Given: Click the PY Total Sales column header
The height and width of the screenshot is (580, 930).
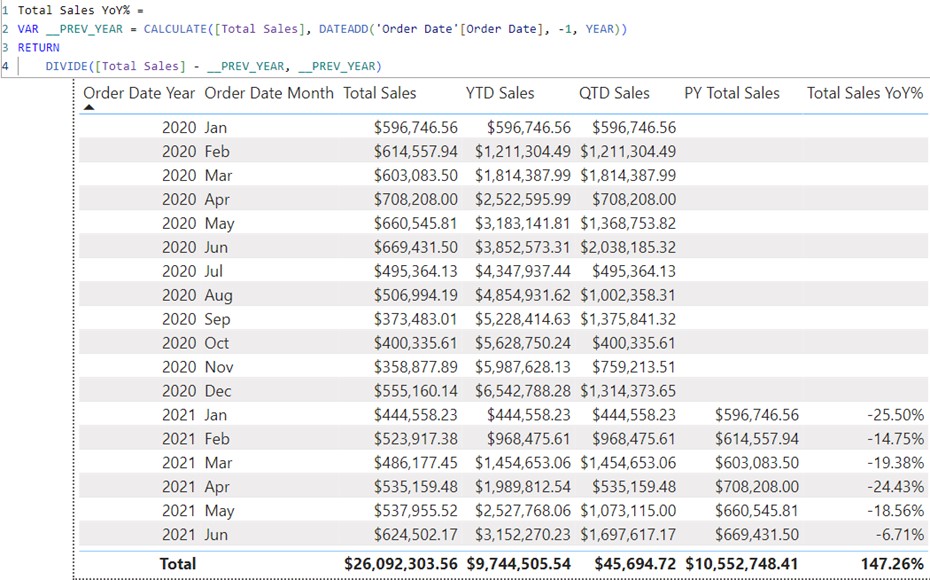Looking at the screenshot, I should click(x=731, y=93).
